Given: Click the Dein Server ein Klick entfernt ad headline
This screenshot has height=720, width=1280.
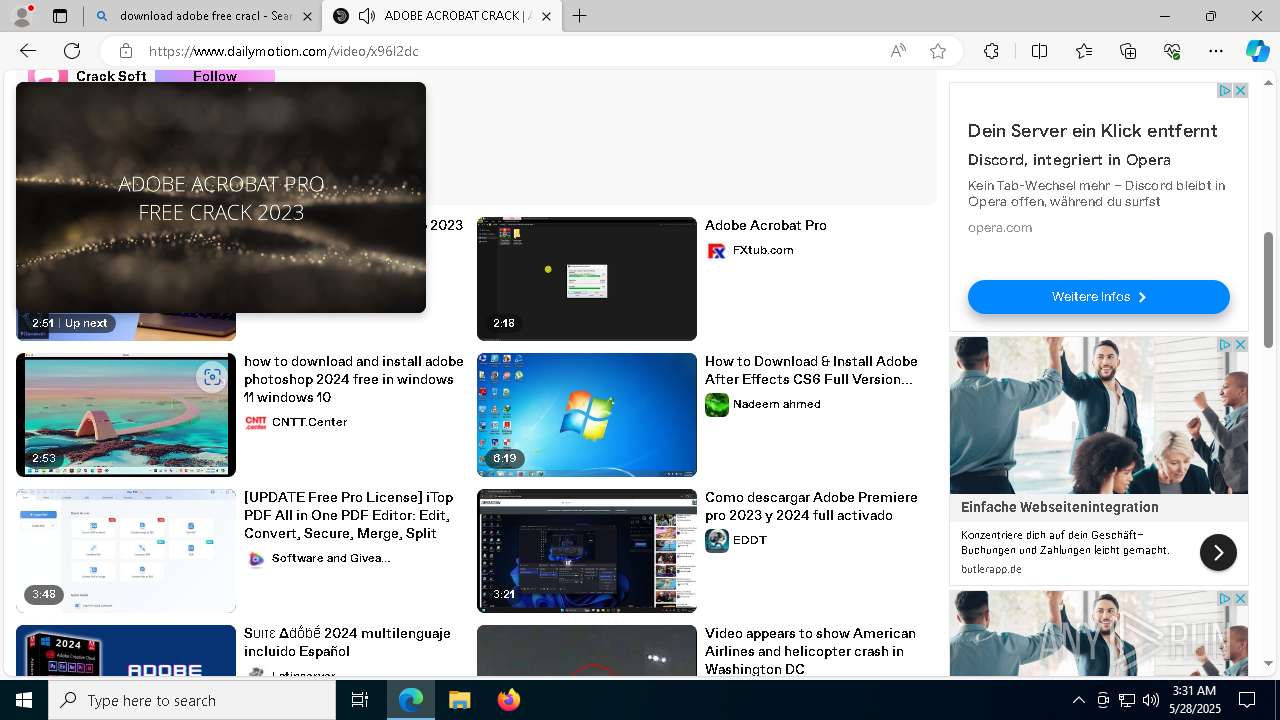Looking at the screenshot, I should (1092, 131).
